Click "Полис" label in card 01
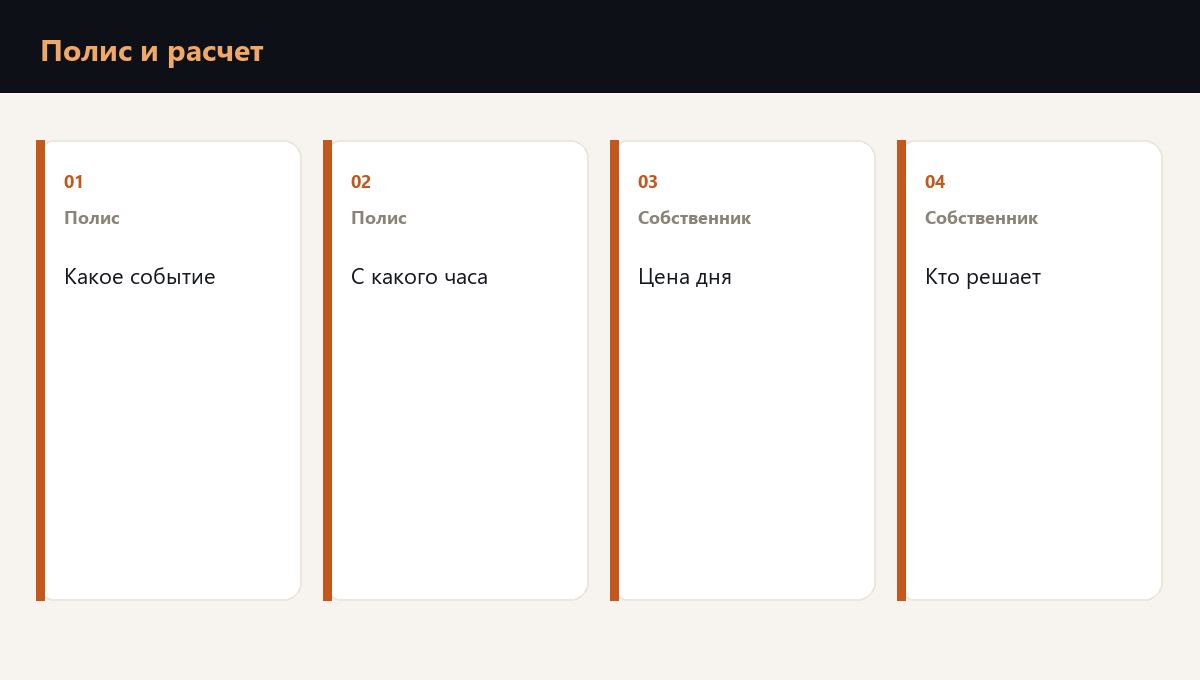The height and width of the screenshot is (680, 1200). coord(92,218)
